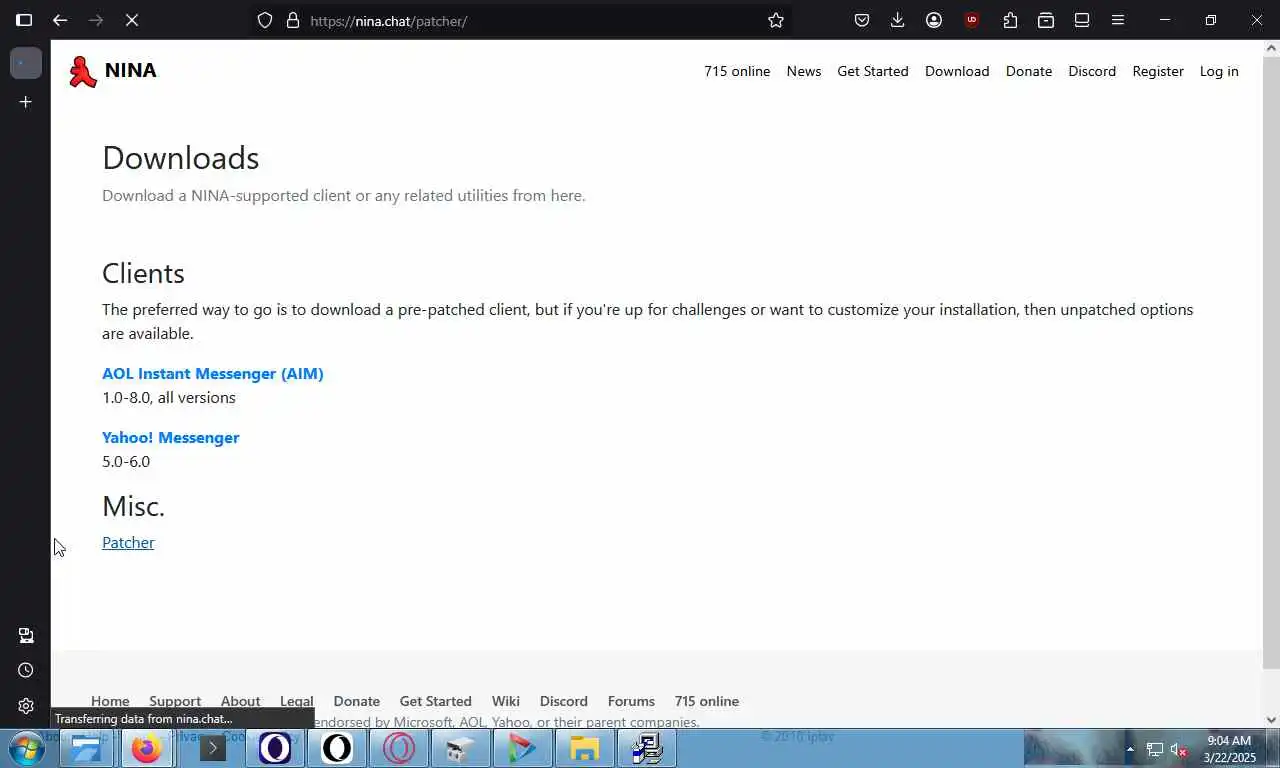Screen dimensions: 1280x768
Task: Open Forums link in the footer
Action: click(x=631, y=701)
